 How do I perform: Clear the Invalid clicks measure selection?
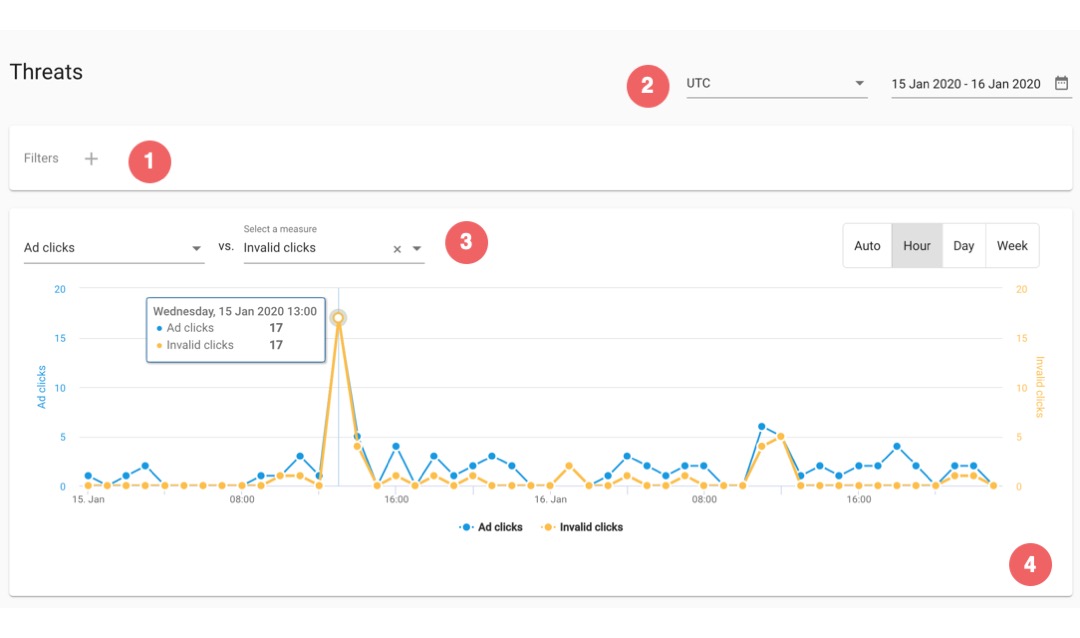click(397, 249)
